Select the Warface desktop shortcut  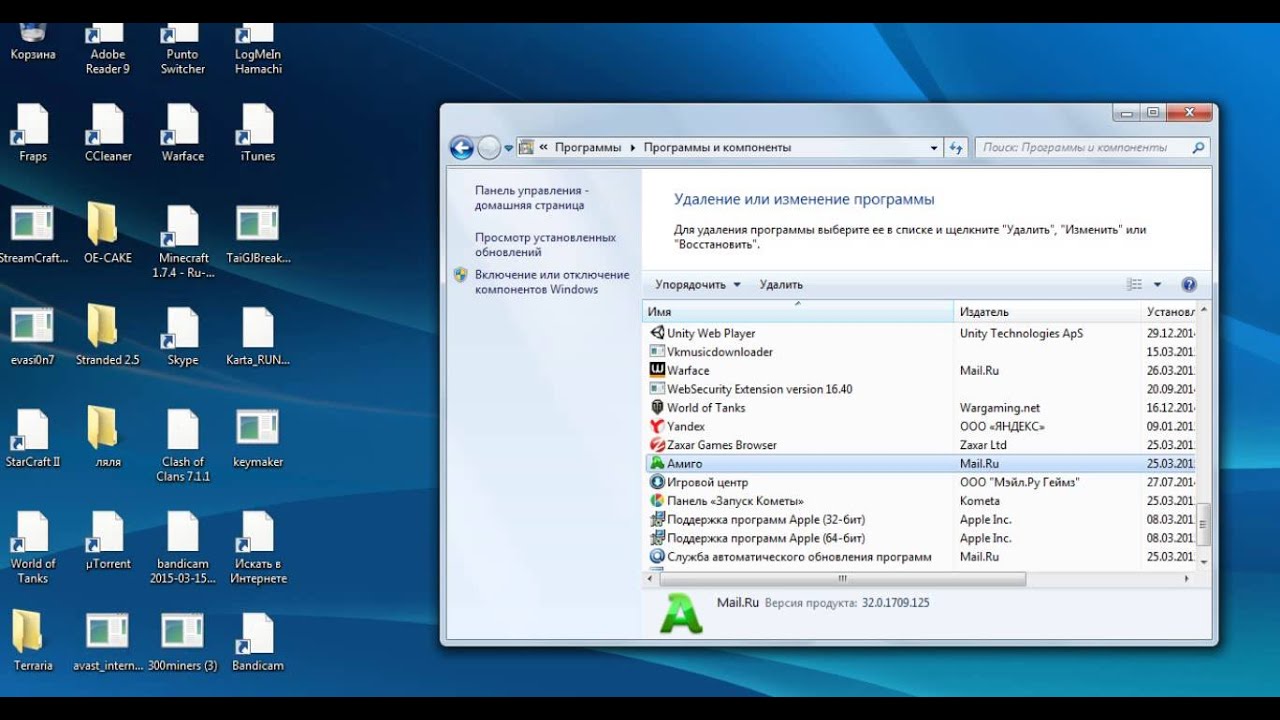coord(182,133)
